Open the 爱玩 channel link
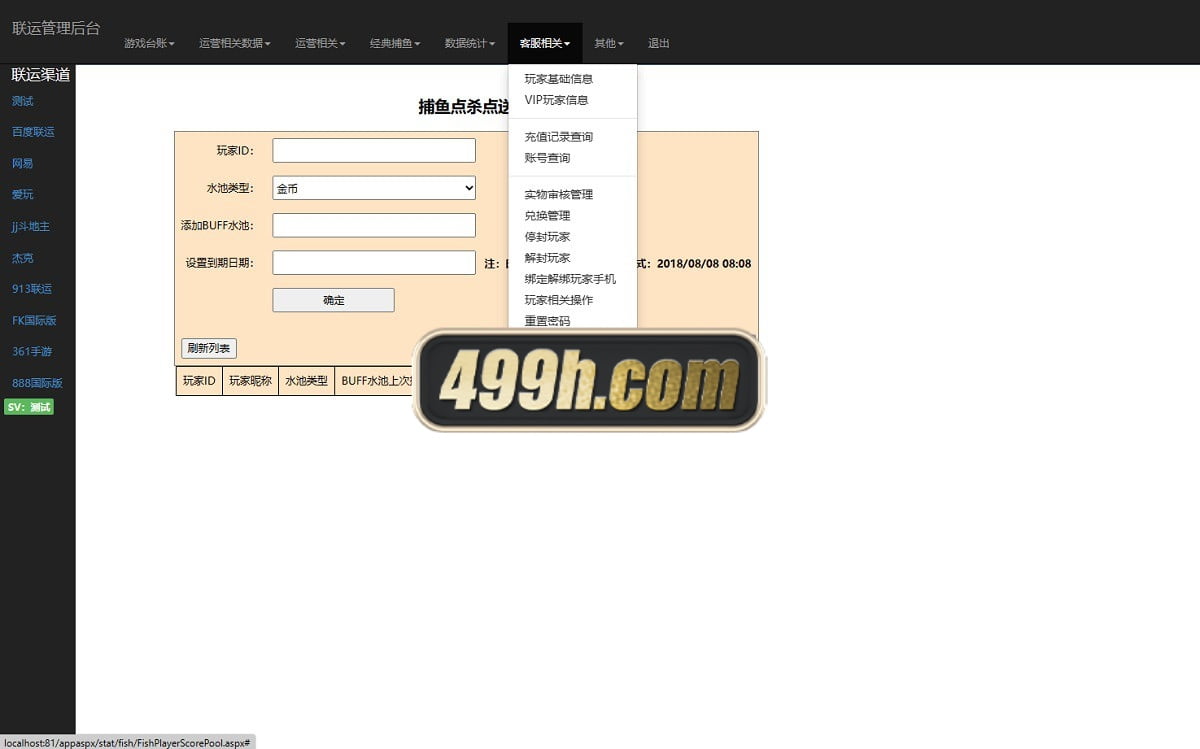Viewport: 1200px width, 749px height. [22, 194]
